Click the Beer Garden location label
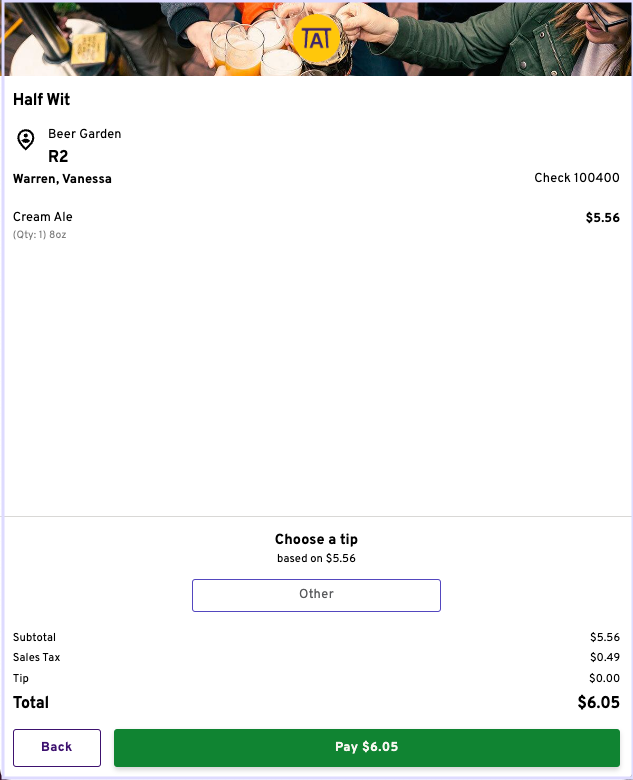 click(84, 134)
